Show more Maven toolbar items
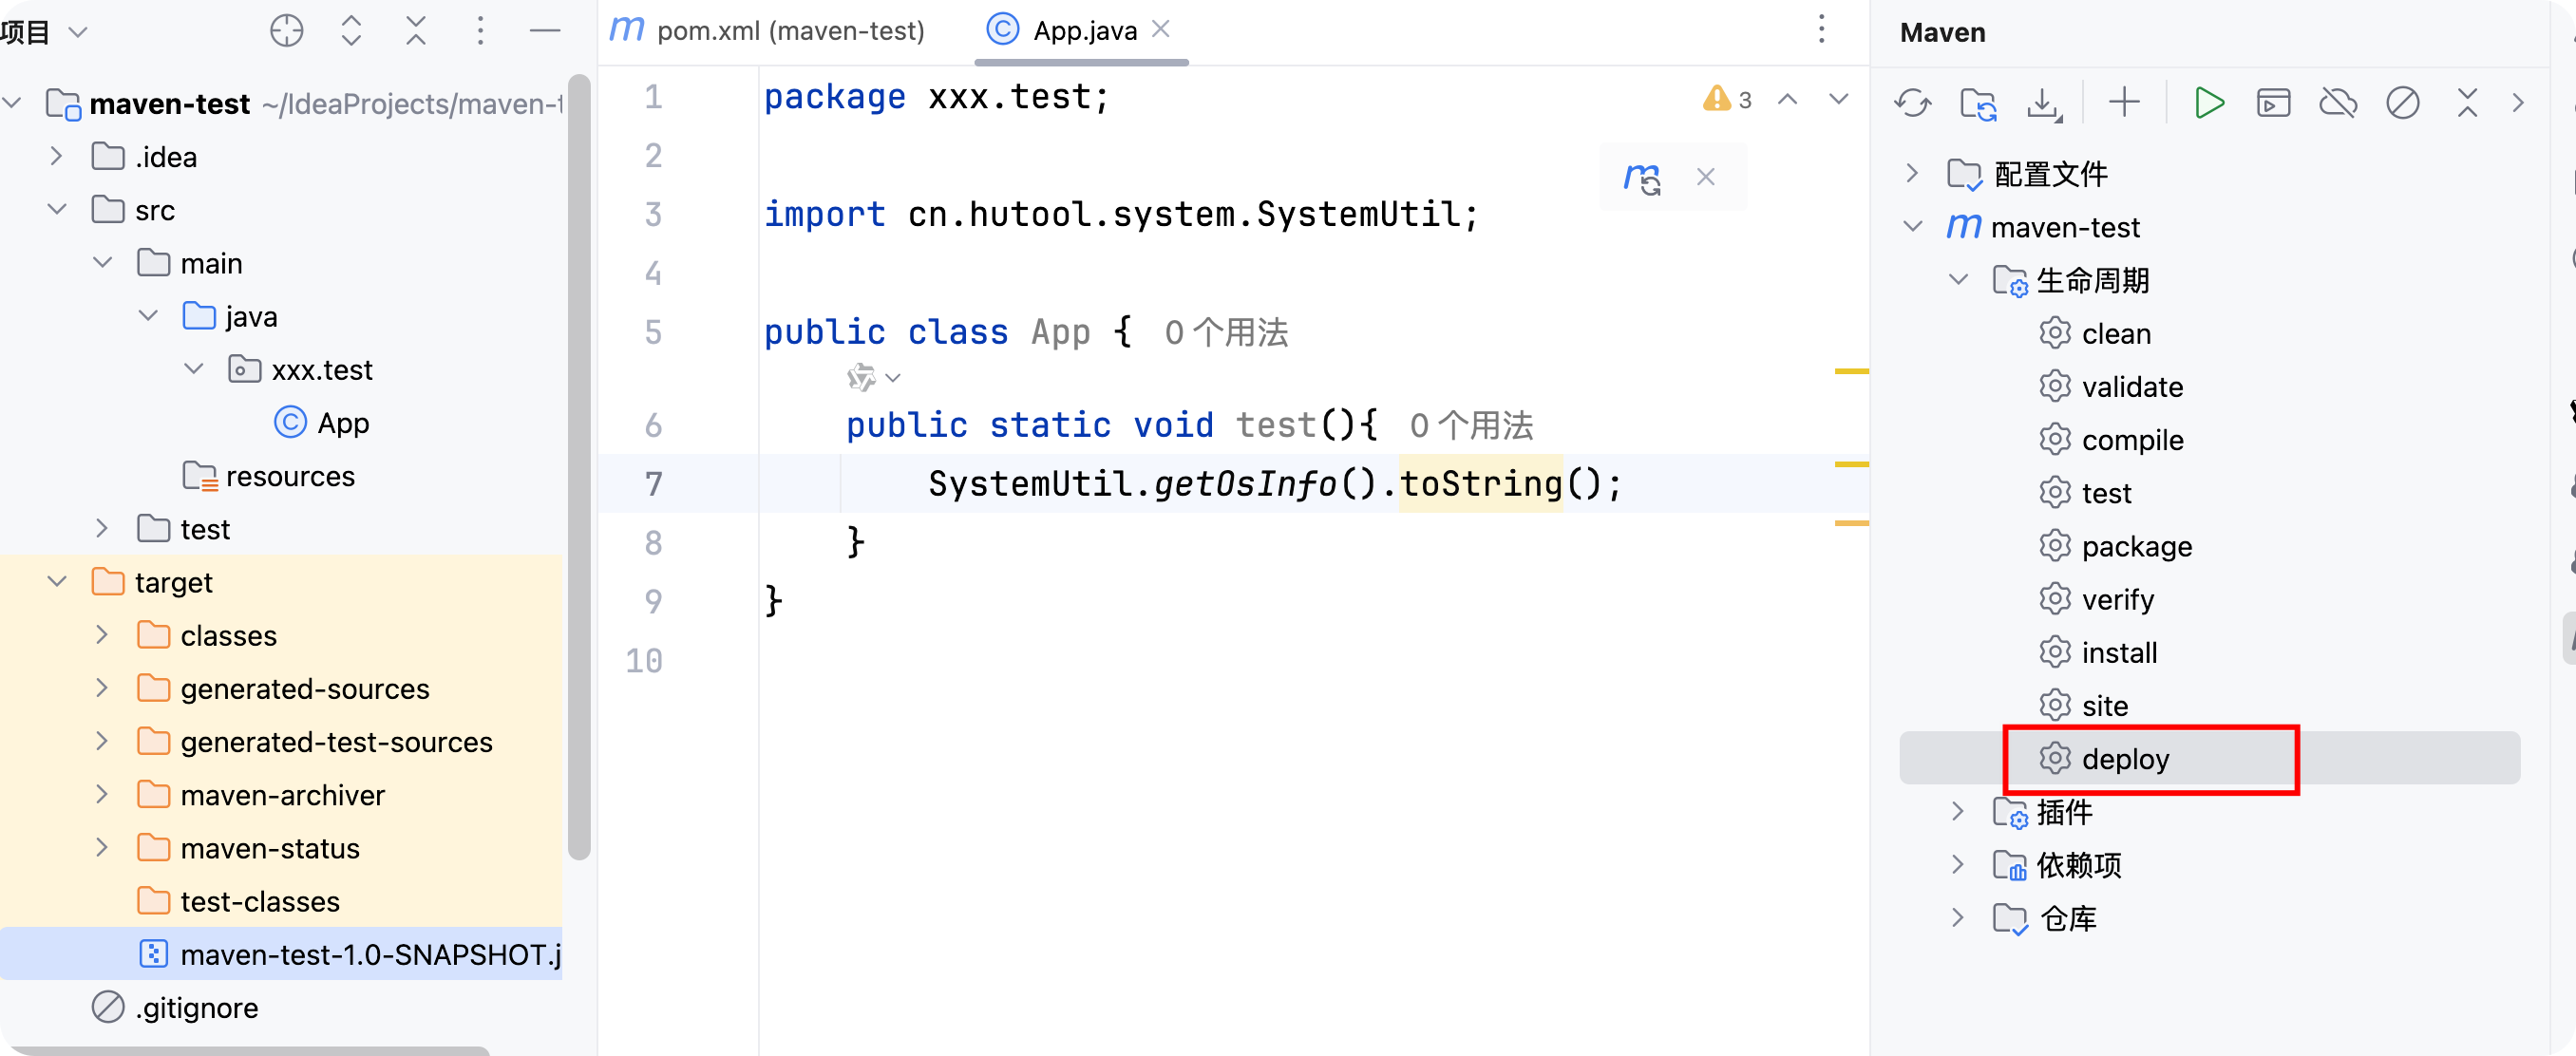 coord(2517,103)
